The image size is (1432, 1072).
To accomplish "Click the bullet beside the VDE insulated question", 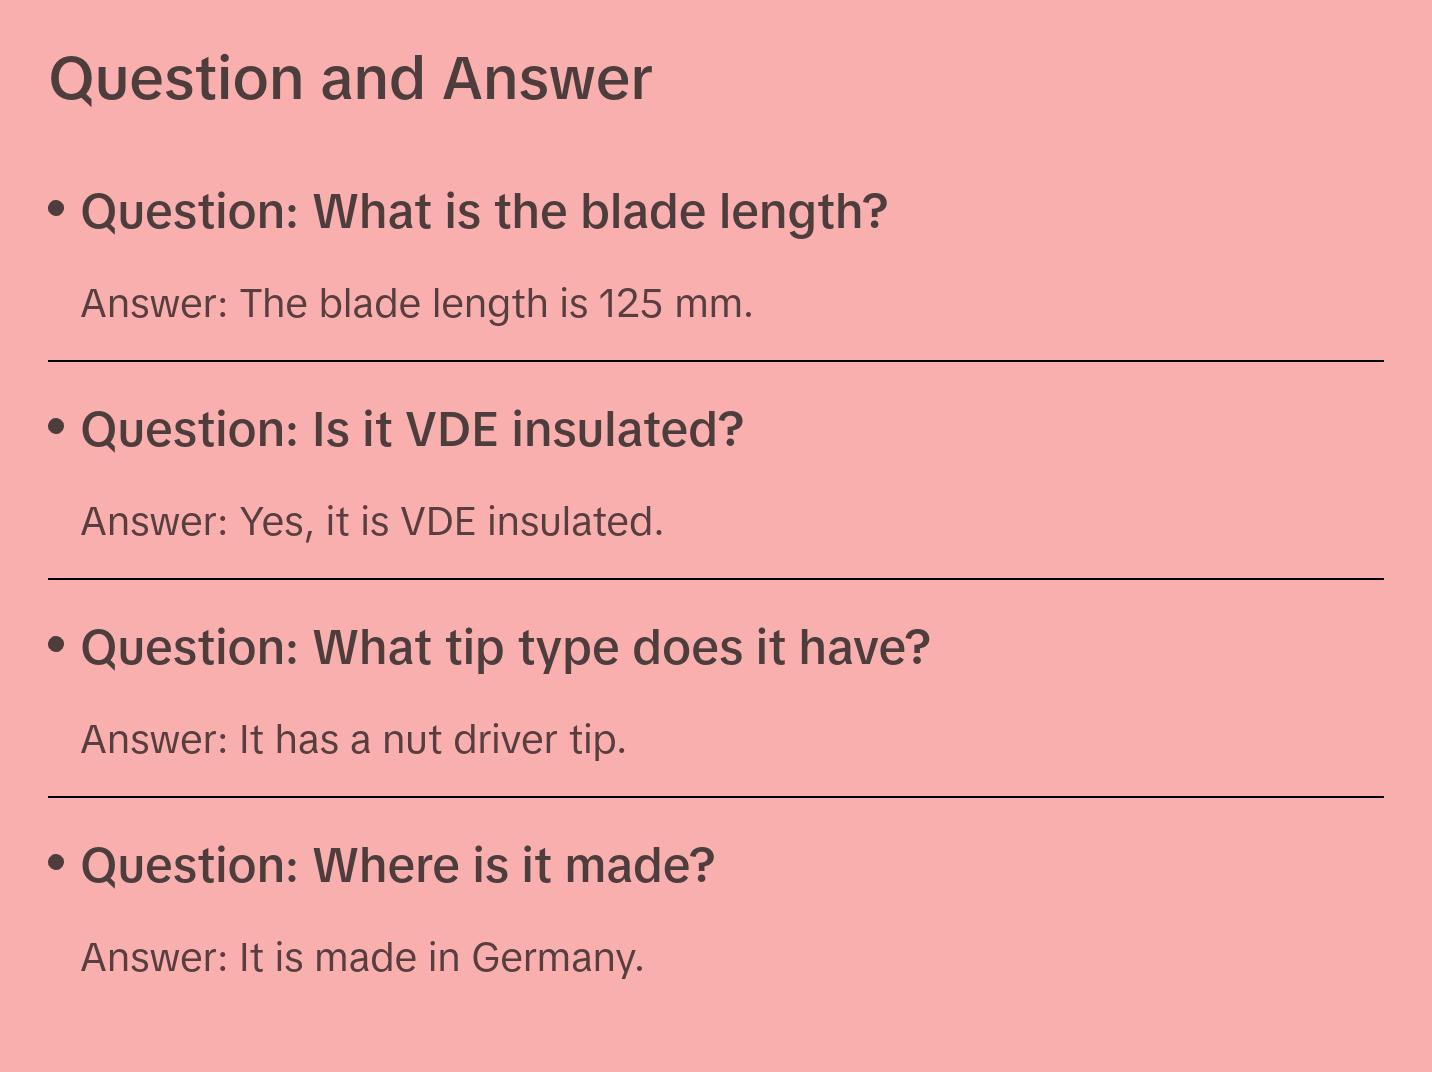I will click(x=57, y=427).
